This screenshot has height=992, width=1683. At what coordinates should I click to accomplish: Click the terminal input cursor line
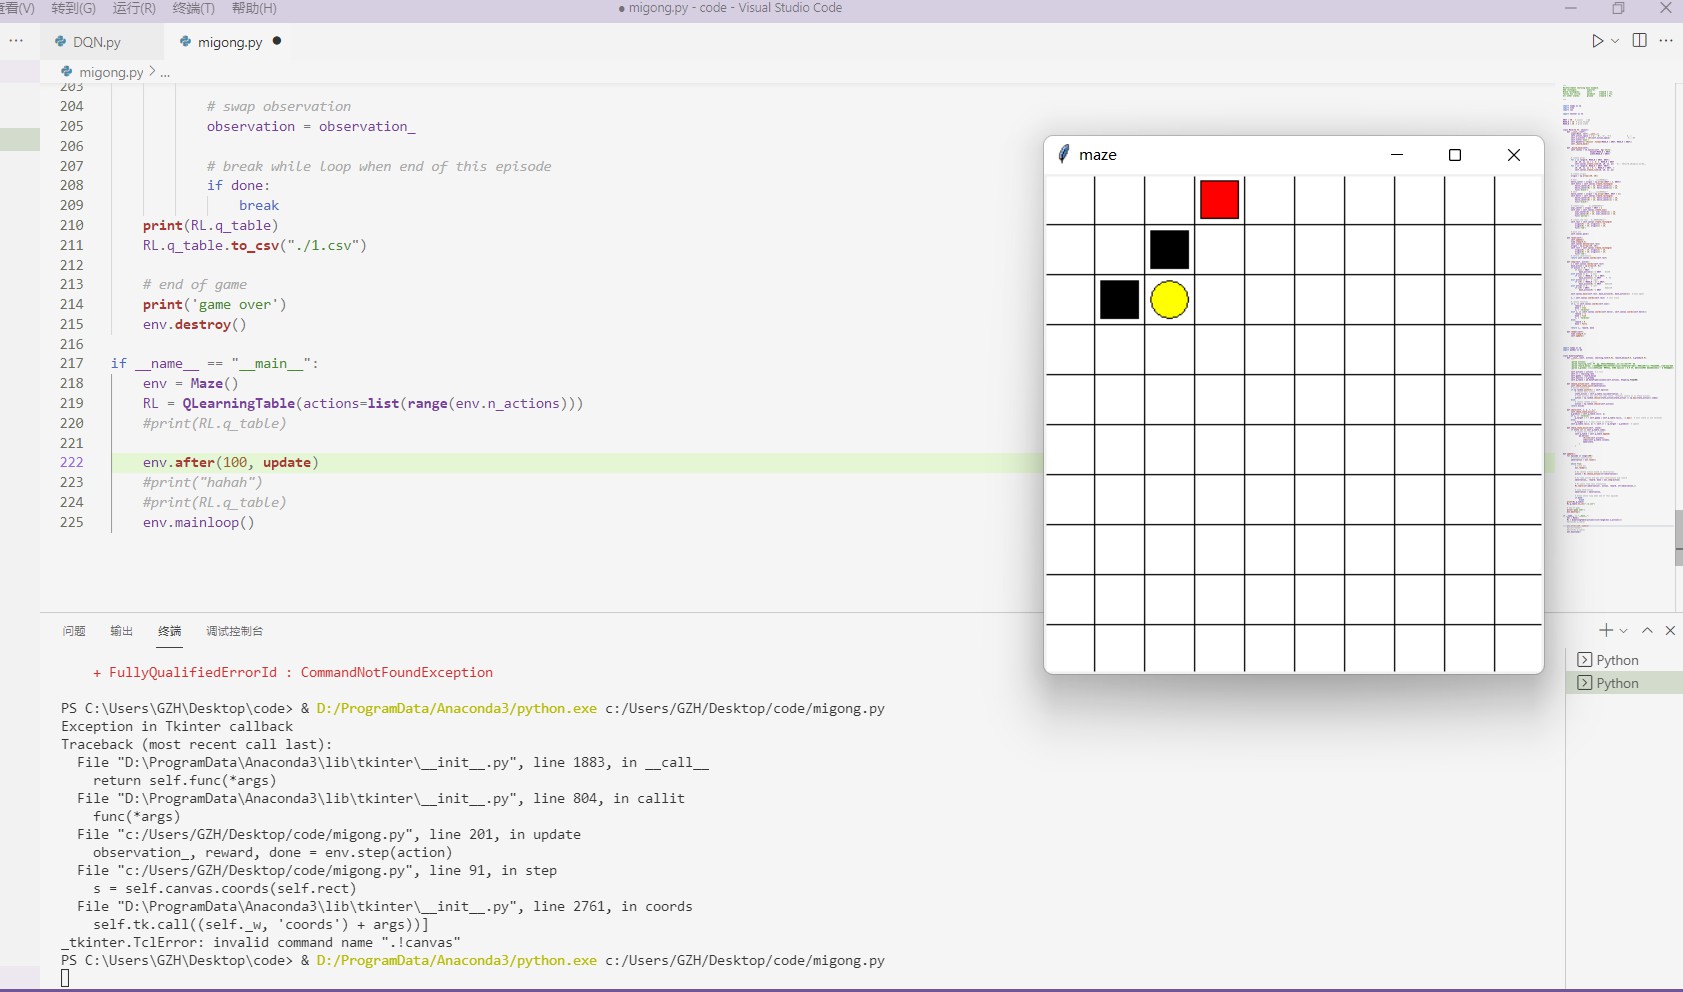click(65, 978)
